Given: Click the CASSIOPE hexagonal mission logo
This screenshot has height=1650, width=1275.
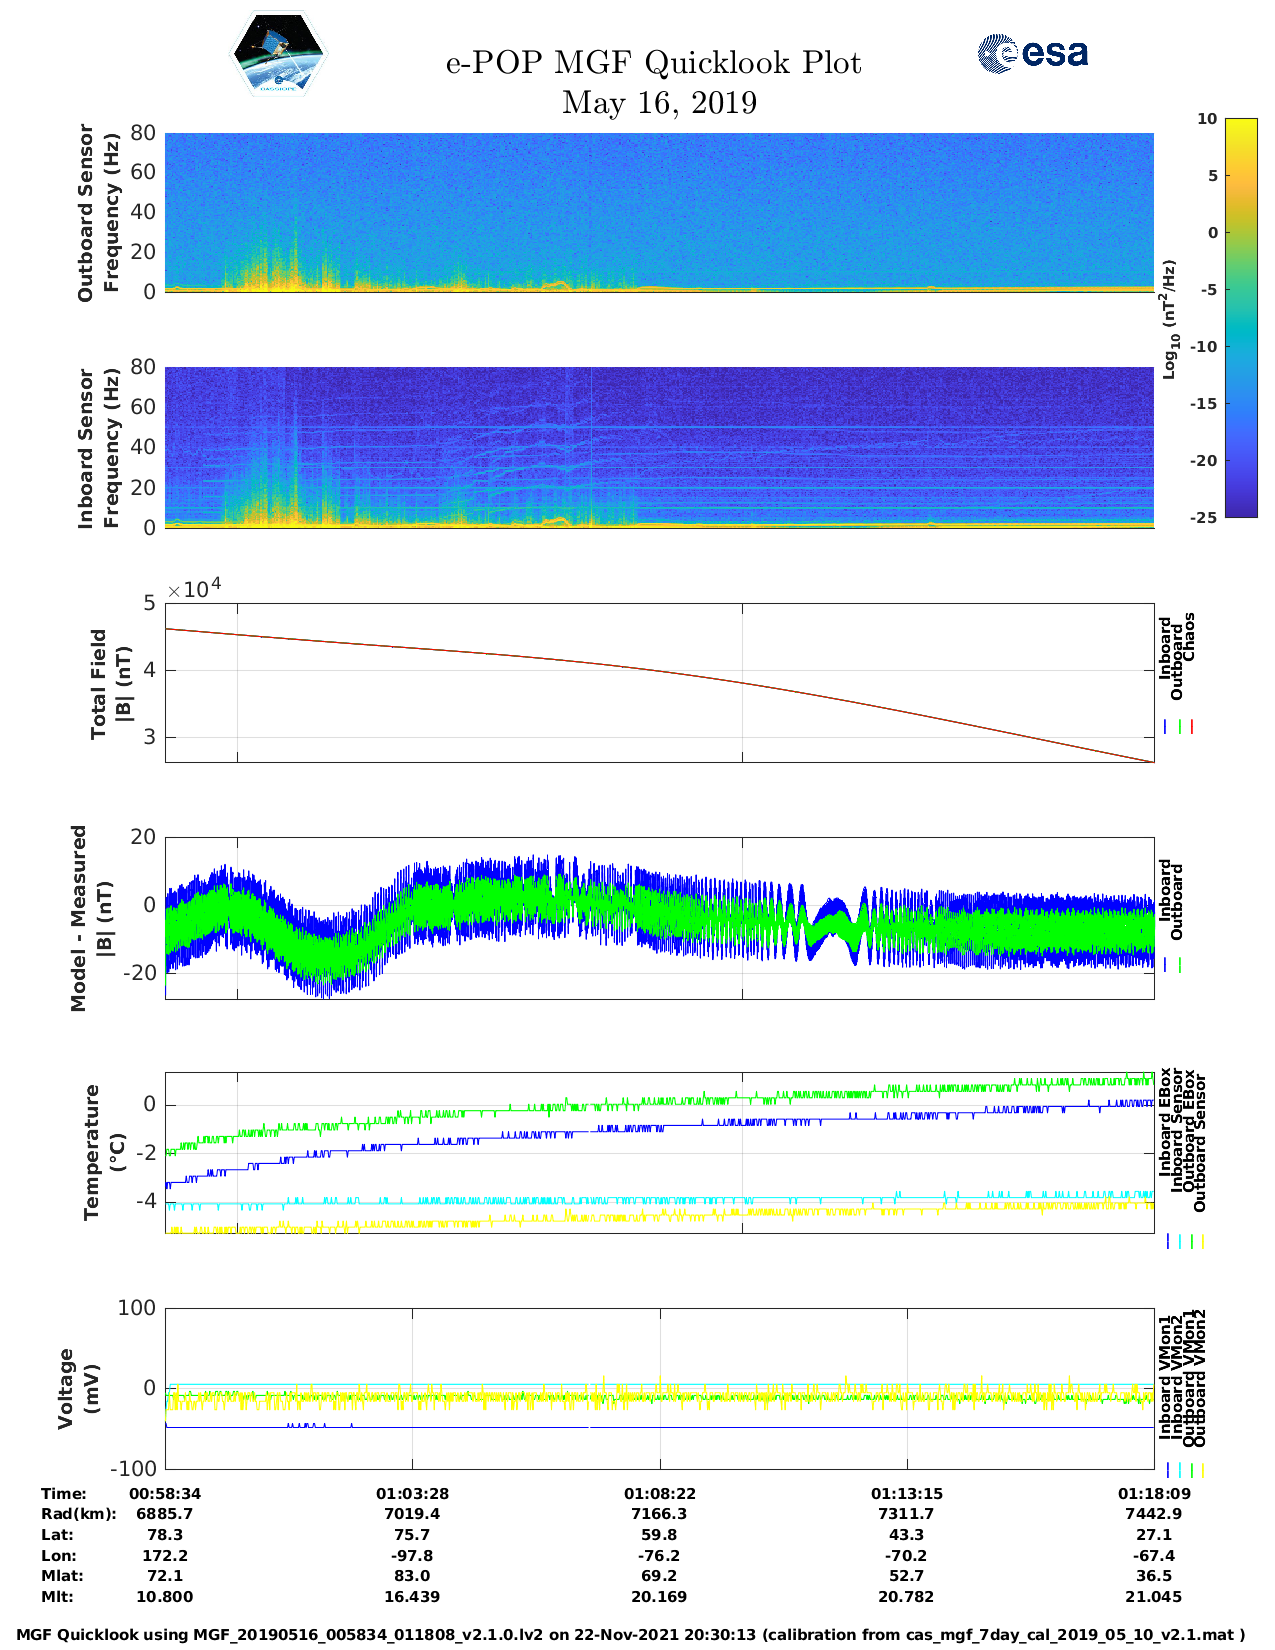Looking at the screenshot, I should 278,55.
